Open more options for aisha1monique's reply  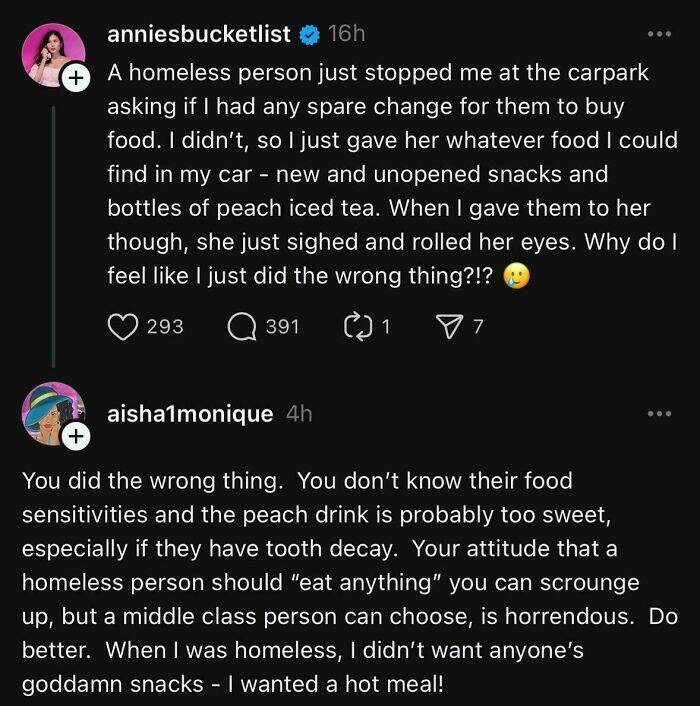[657, 413]
